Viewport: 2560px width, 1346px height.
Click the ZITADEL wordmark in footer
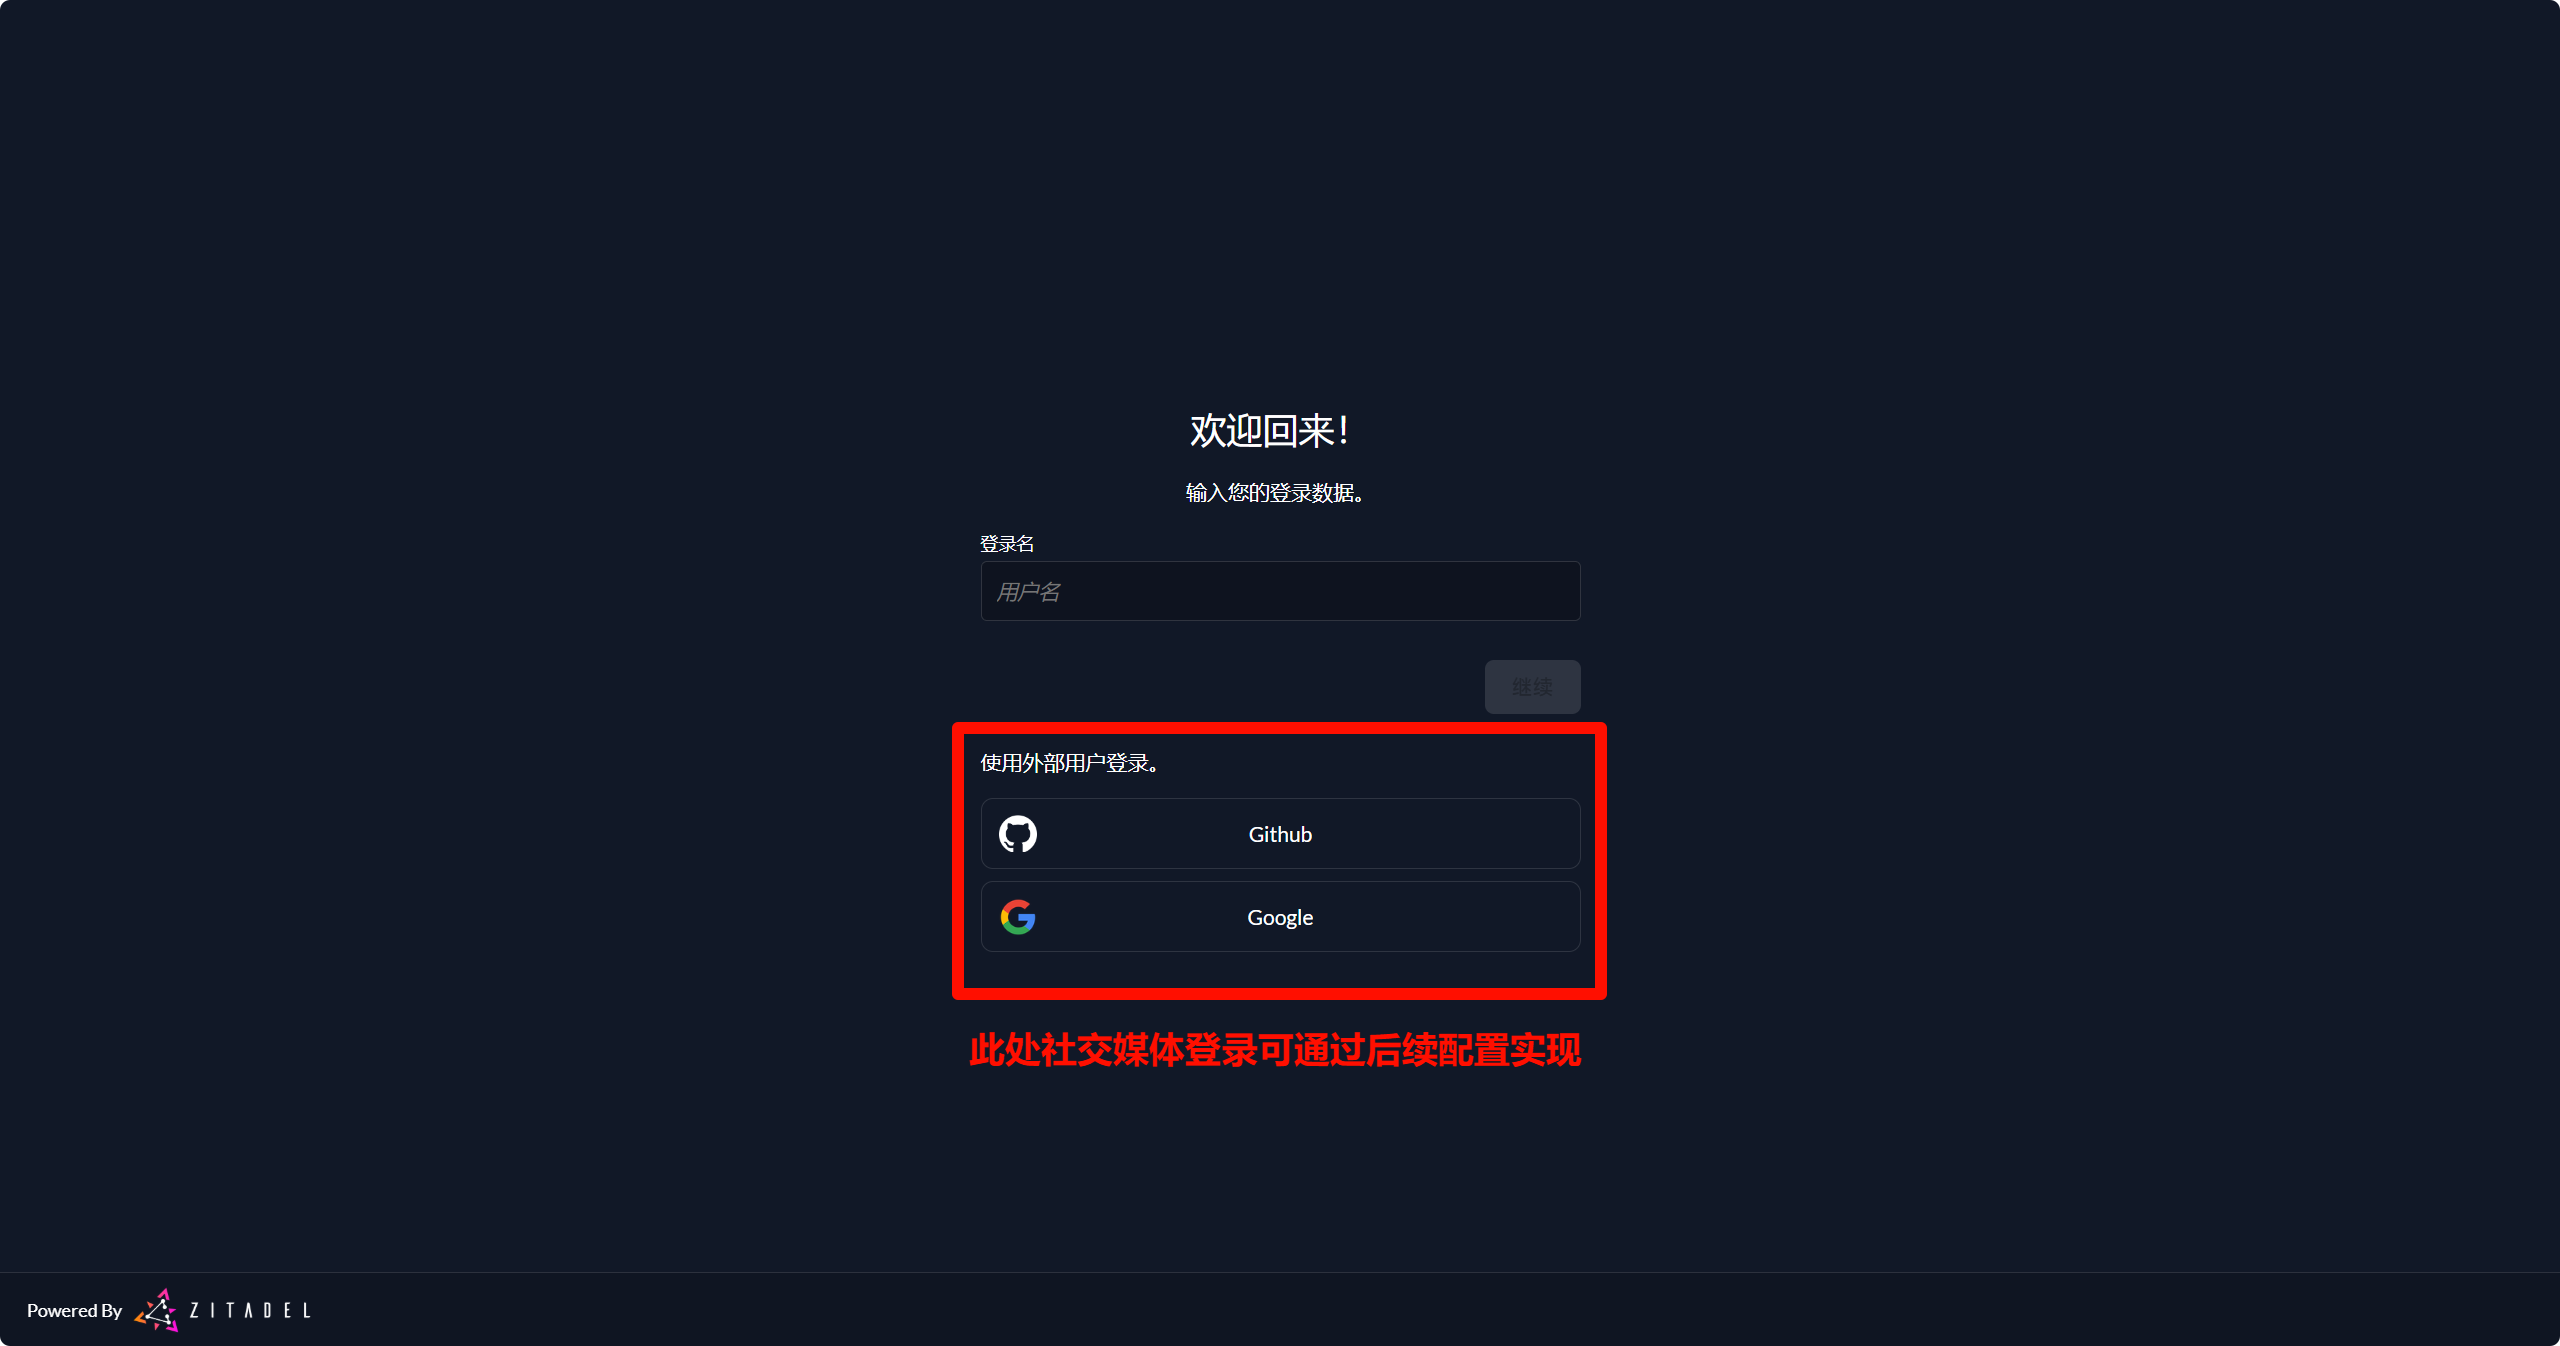coord(250,1310)
